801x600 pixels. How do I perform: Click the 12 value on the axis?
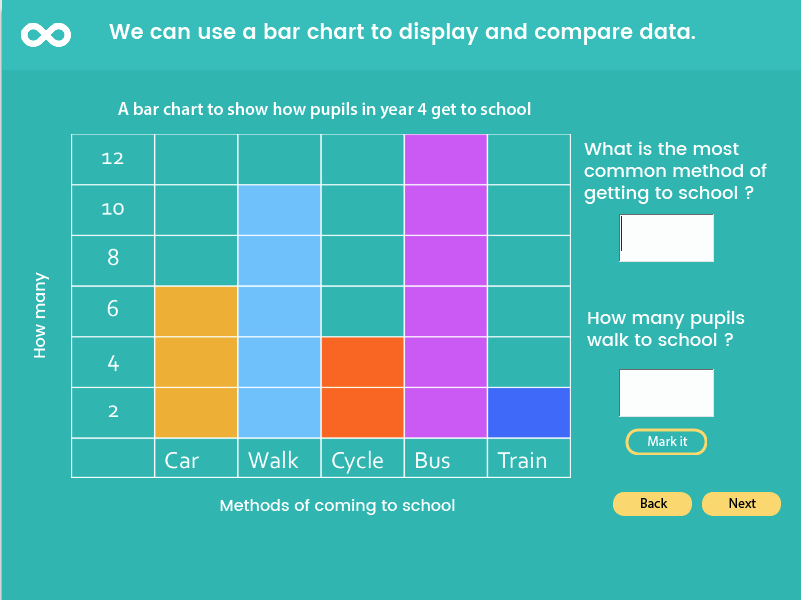(x=113, y=158)
